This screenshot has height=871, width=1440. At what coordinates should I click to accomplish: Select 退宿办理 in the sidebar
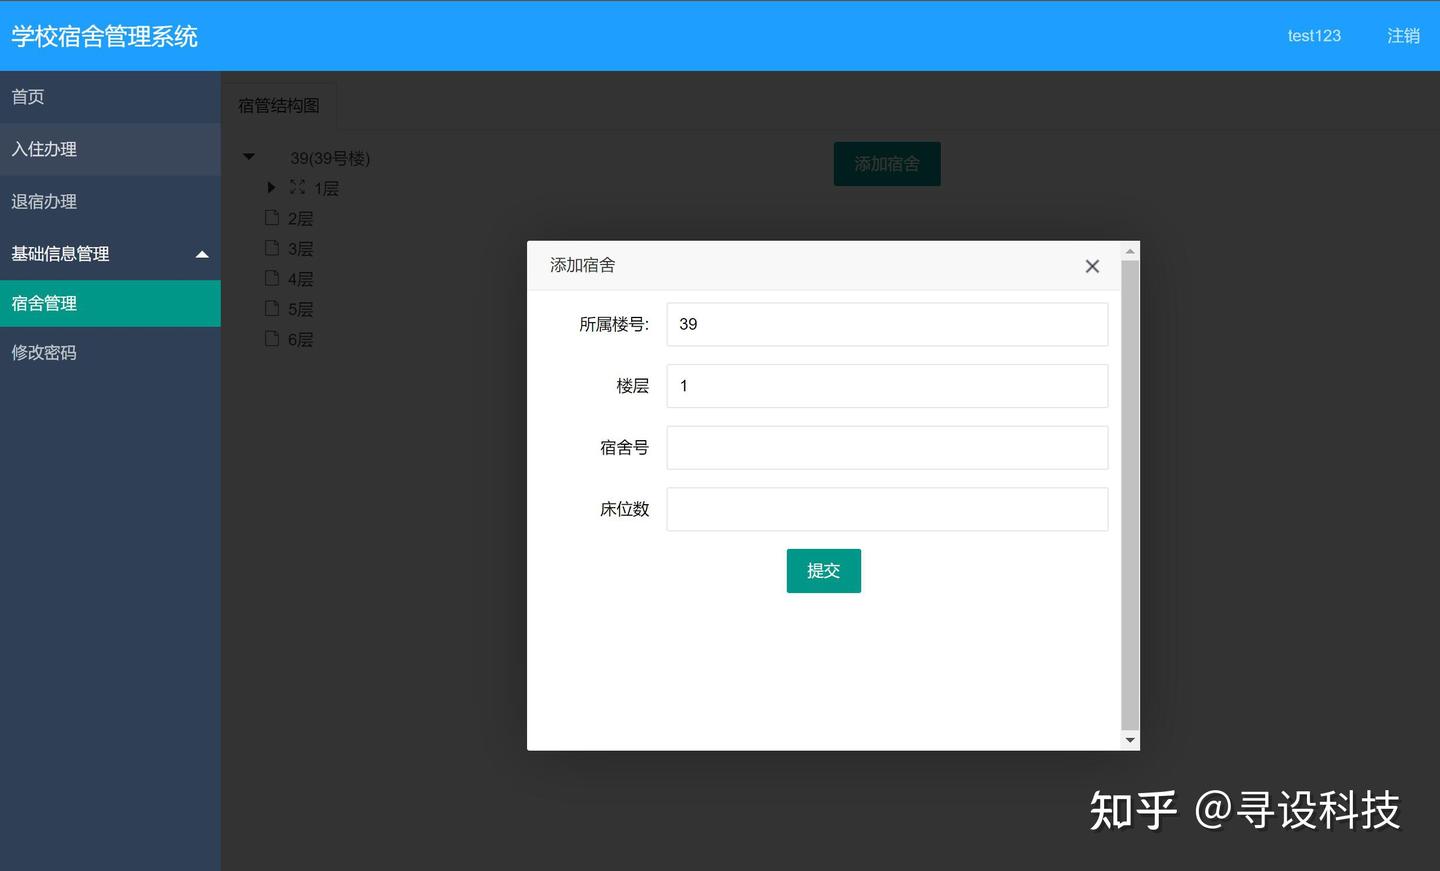pyautogui.click(x=43, y=201)
